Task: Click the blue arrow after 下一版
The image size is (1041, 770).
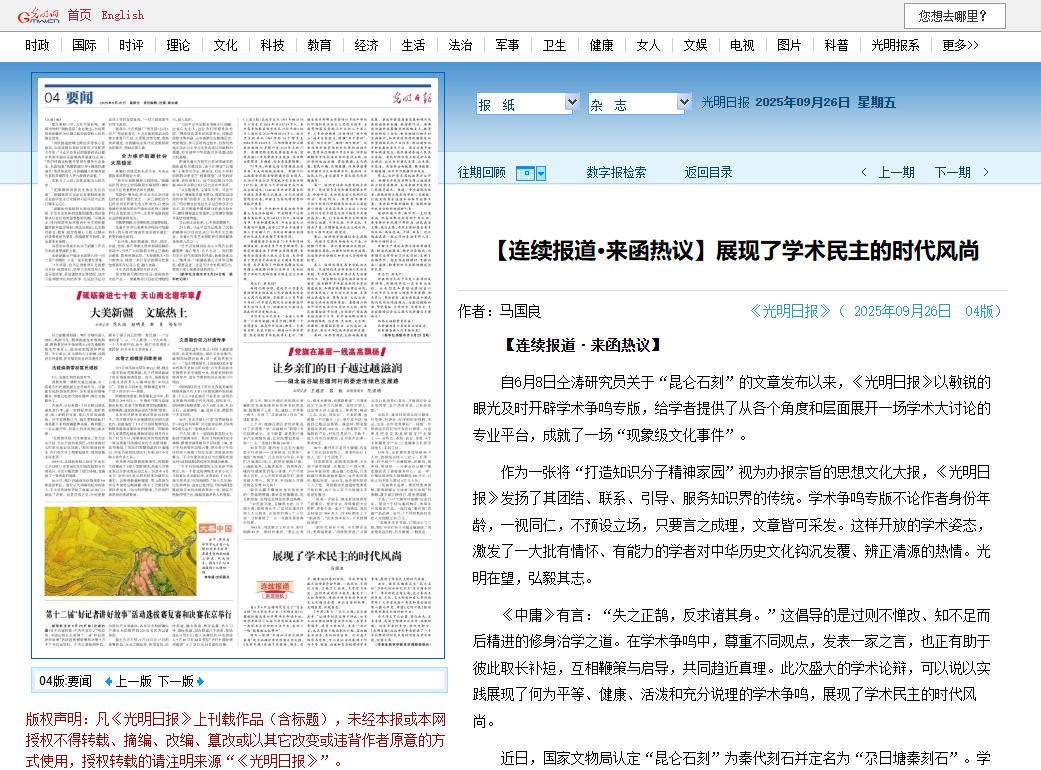Action: (200, 682)
